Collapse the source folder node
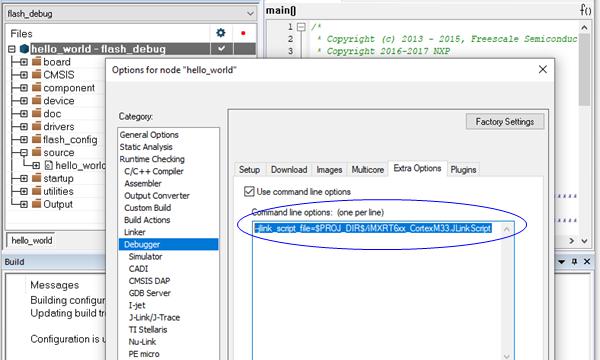Image resolution: width=600 pixels, height=360 pixels. click(24, 153)
